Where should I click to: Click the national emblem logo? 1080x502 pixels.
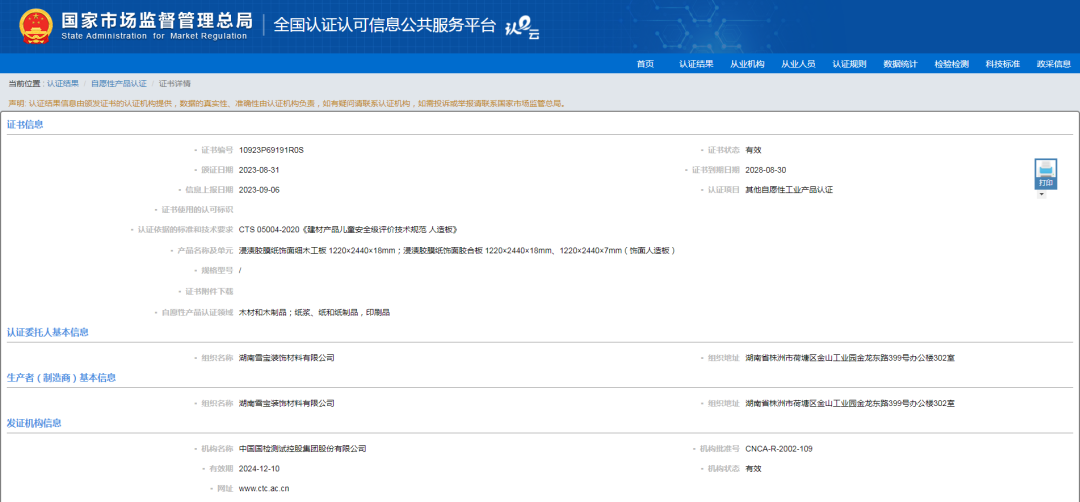tap(36, 26)
